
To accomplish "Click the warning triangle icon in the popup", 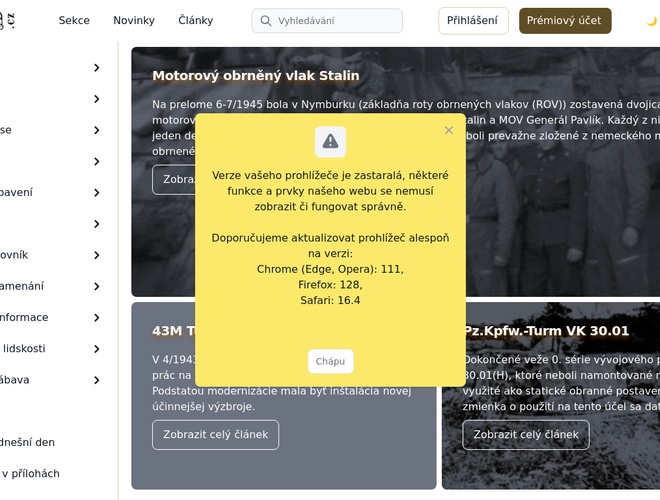I will (x=330, y=141).
